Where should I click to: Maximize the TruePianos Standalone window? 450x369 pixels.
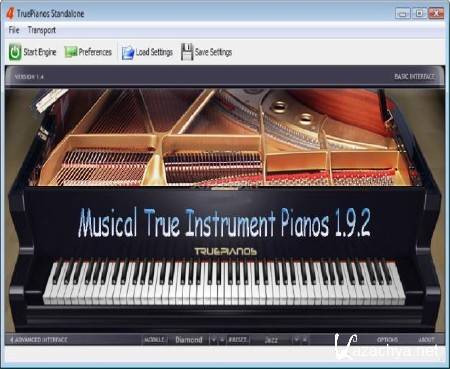click(419, 13)
